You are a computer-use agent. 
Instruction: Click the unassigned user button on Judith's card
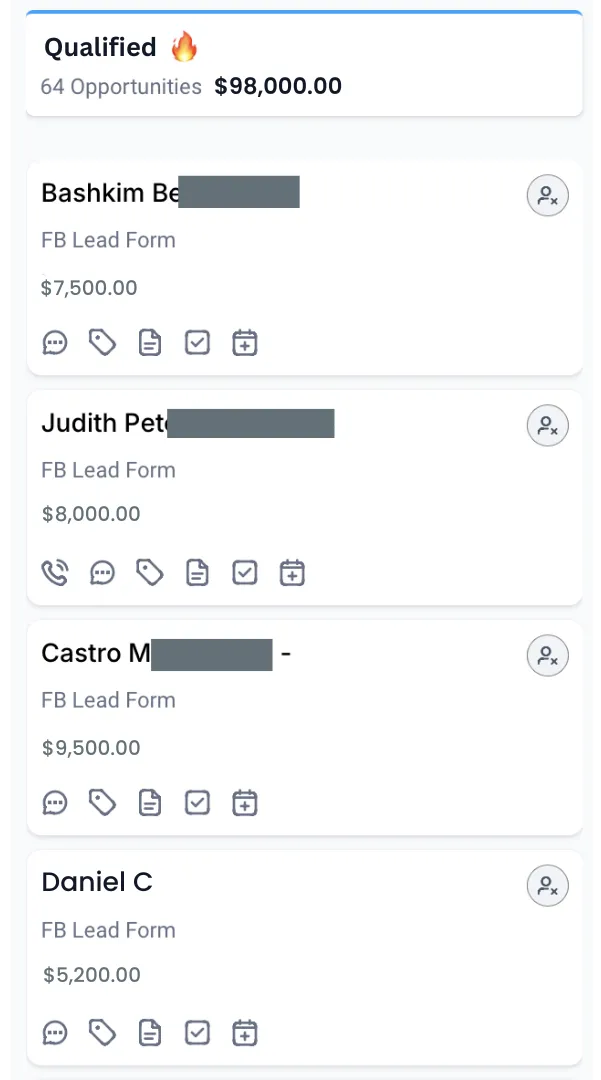pyautogui.click(x=547, y=427)
